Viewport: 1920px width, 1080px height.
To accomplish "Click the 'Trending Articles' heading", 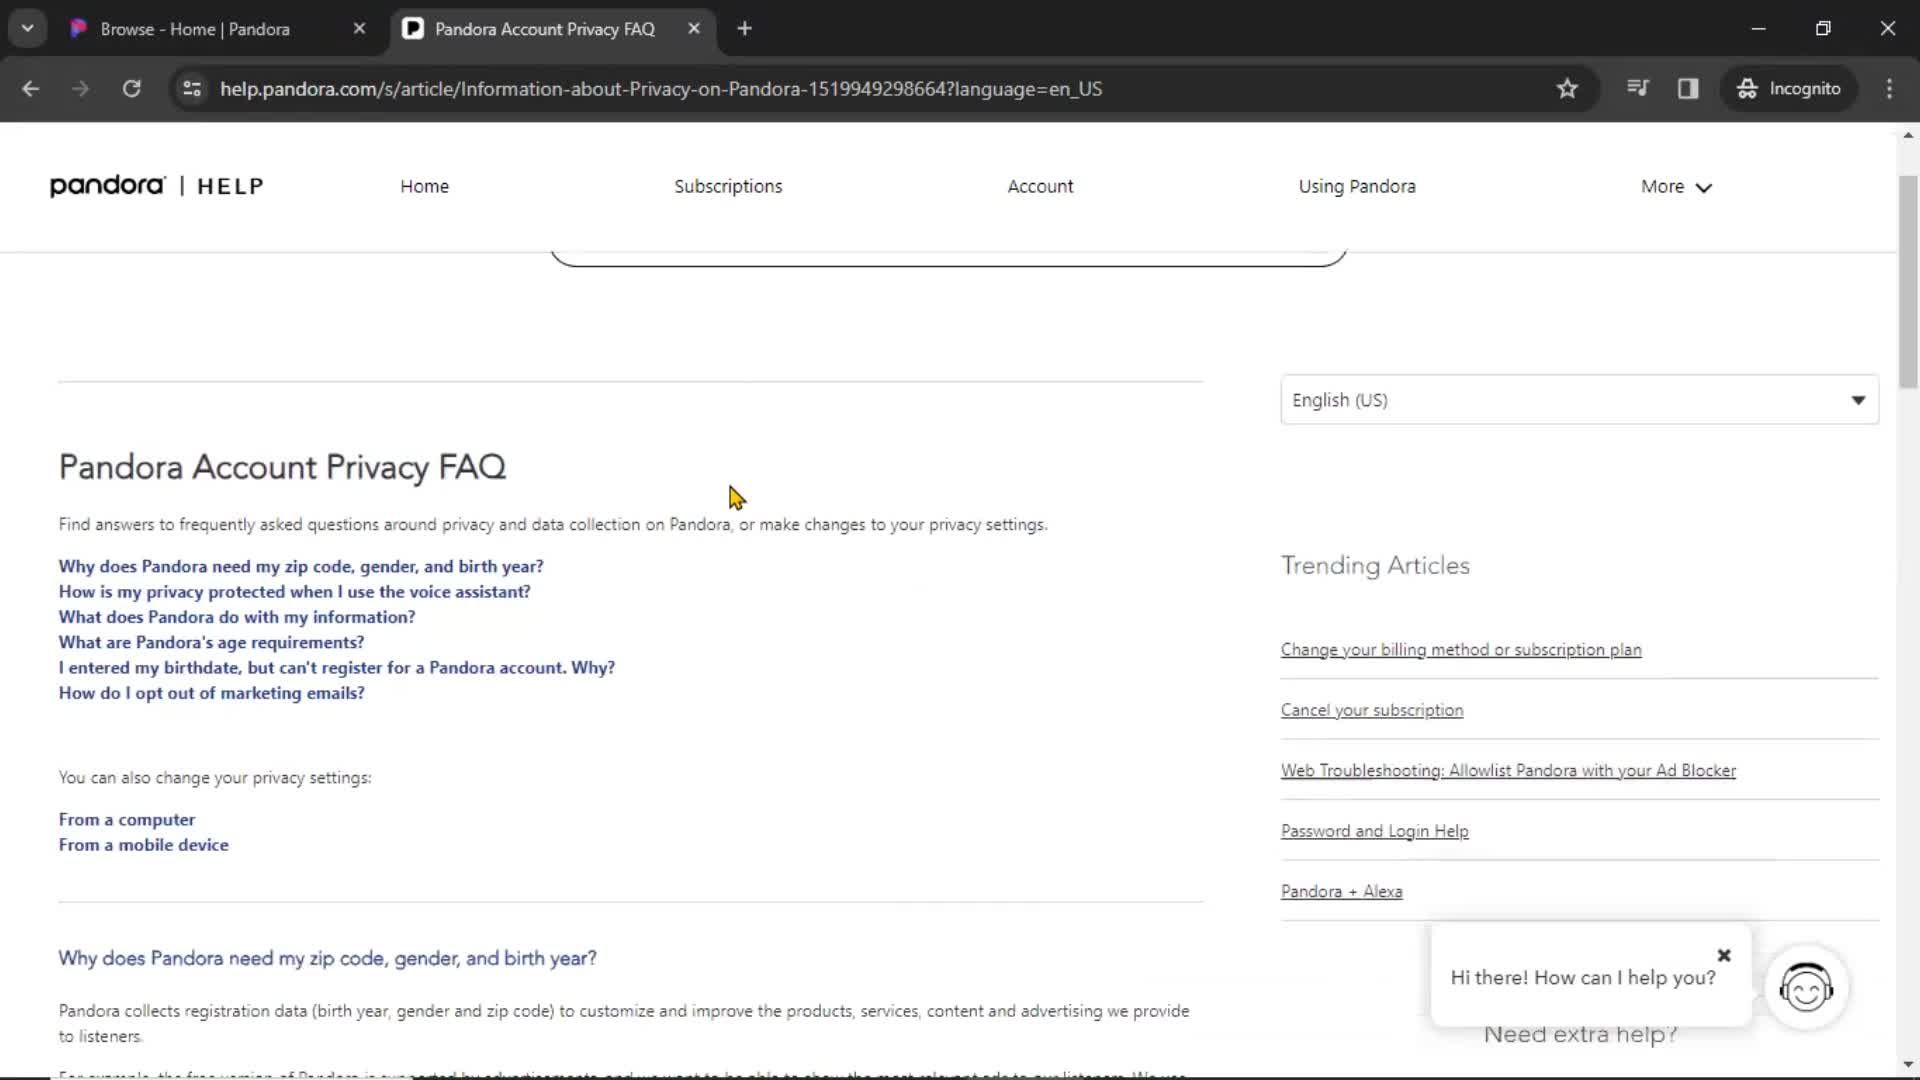I will pyautogui.click(x=1375, y=566).
